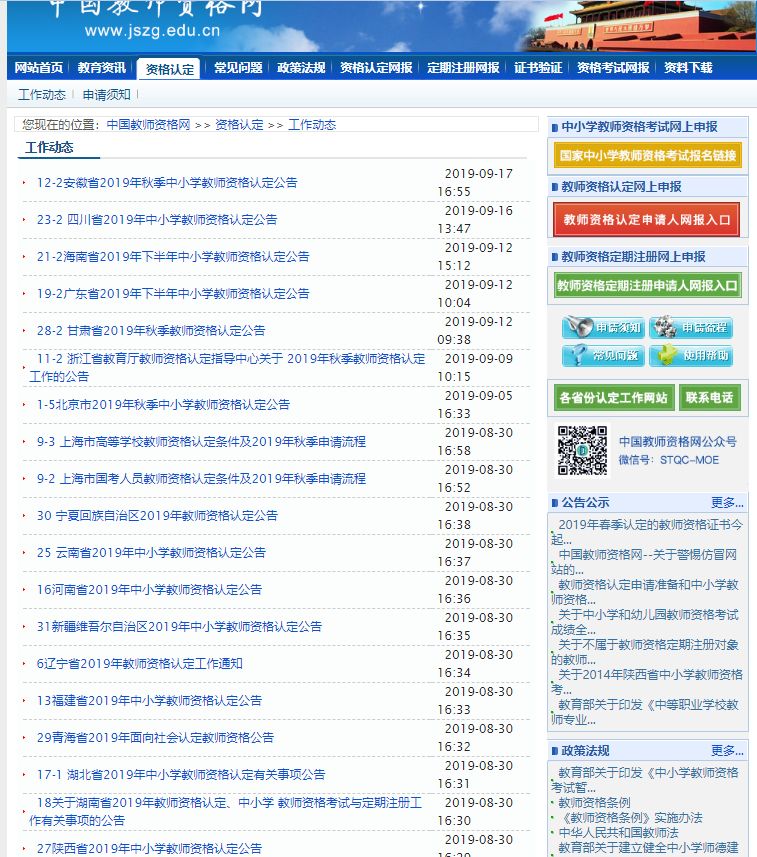757x857 pixels.
Task: Open 2019年春季认定的教师资格证书 notice
Action: pyautogui.click(x=647, y=532)
